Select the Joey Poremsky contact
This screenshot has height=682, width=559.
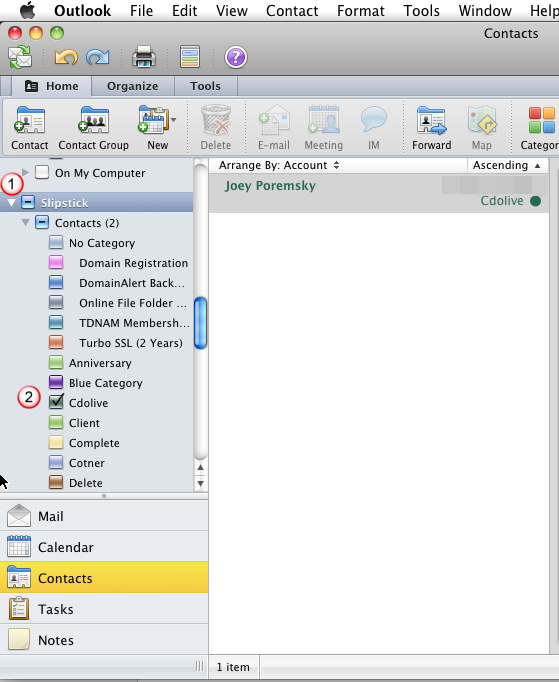click(378, 193)
